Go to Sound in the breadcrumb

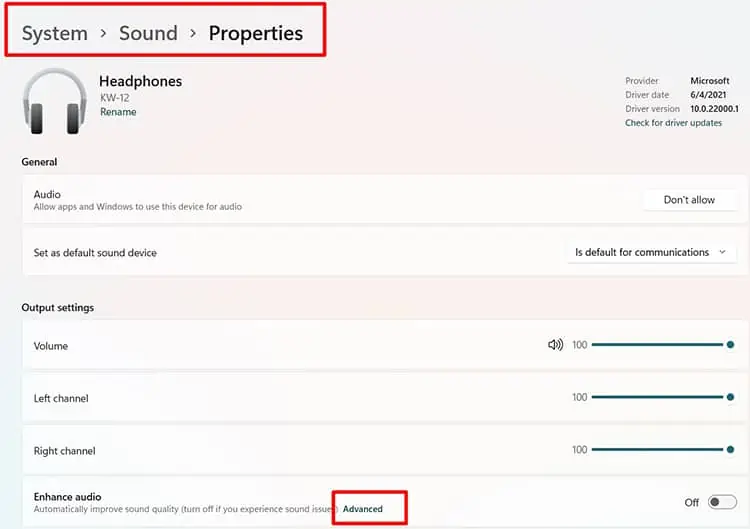[148, 33]
